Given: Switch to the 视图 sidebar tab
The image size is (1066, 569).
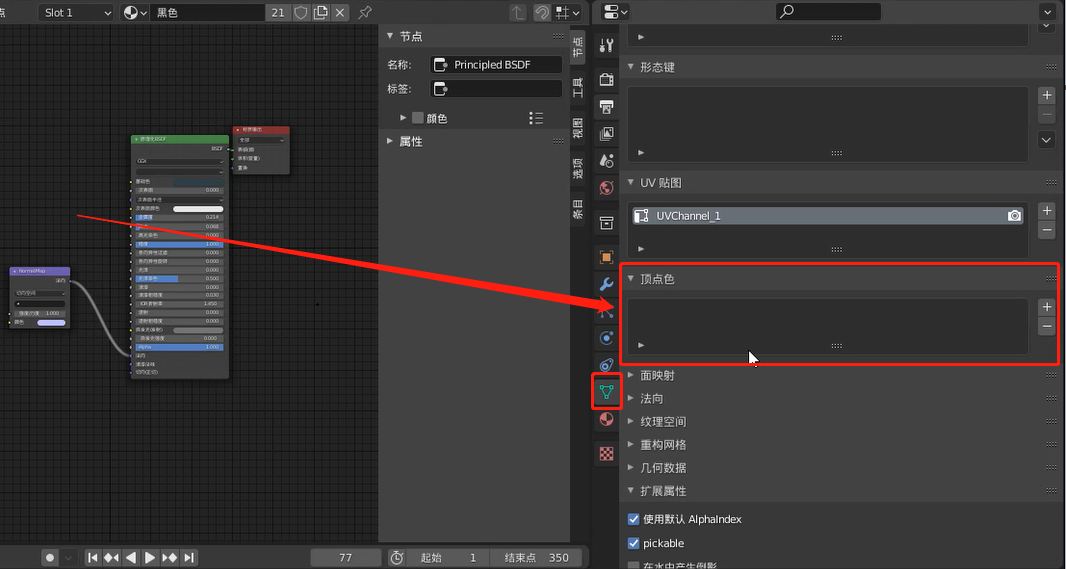Looking at the screenshot, I should pos(577,127).
